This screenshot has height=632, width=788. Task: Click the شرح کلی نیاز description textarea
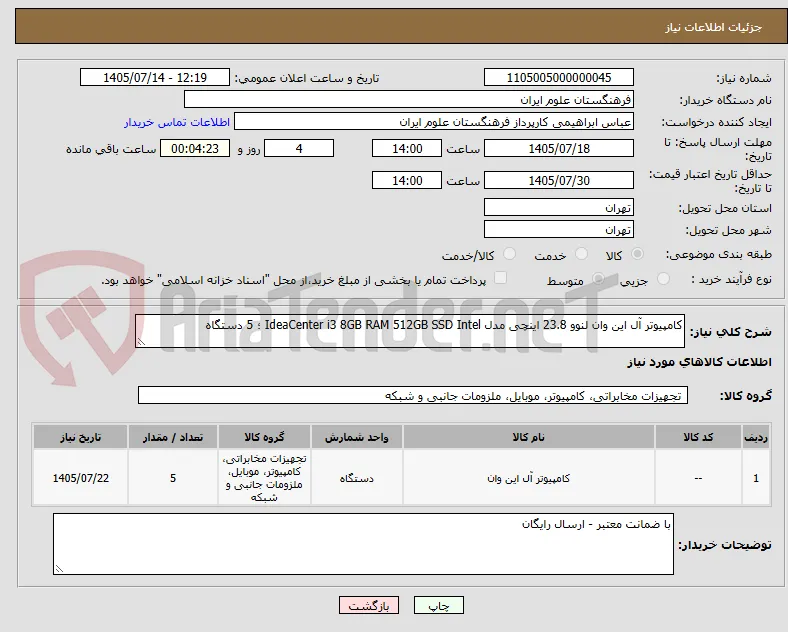[410, 331]
